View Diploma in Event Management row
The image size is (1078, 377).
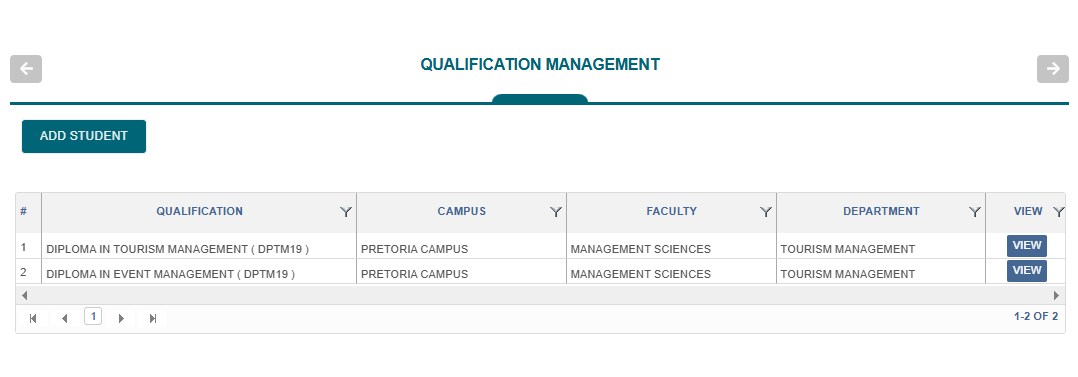tap(1026, 270)
